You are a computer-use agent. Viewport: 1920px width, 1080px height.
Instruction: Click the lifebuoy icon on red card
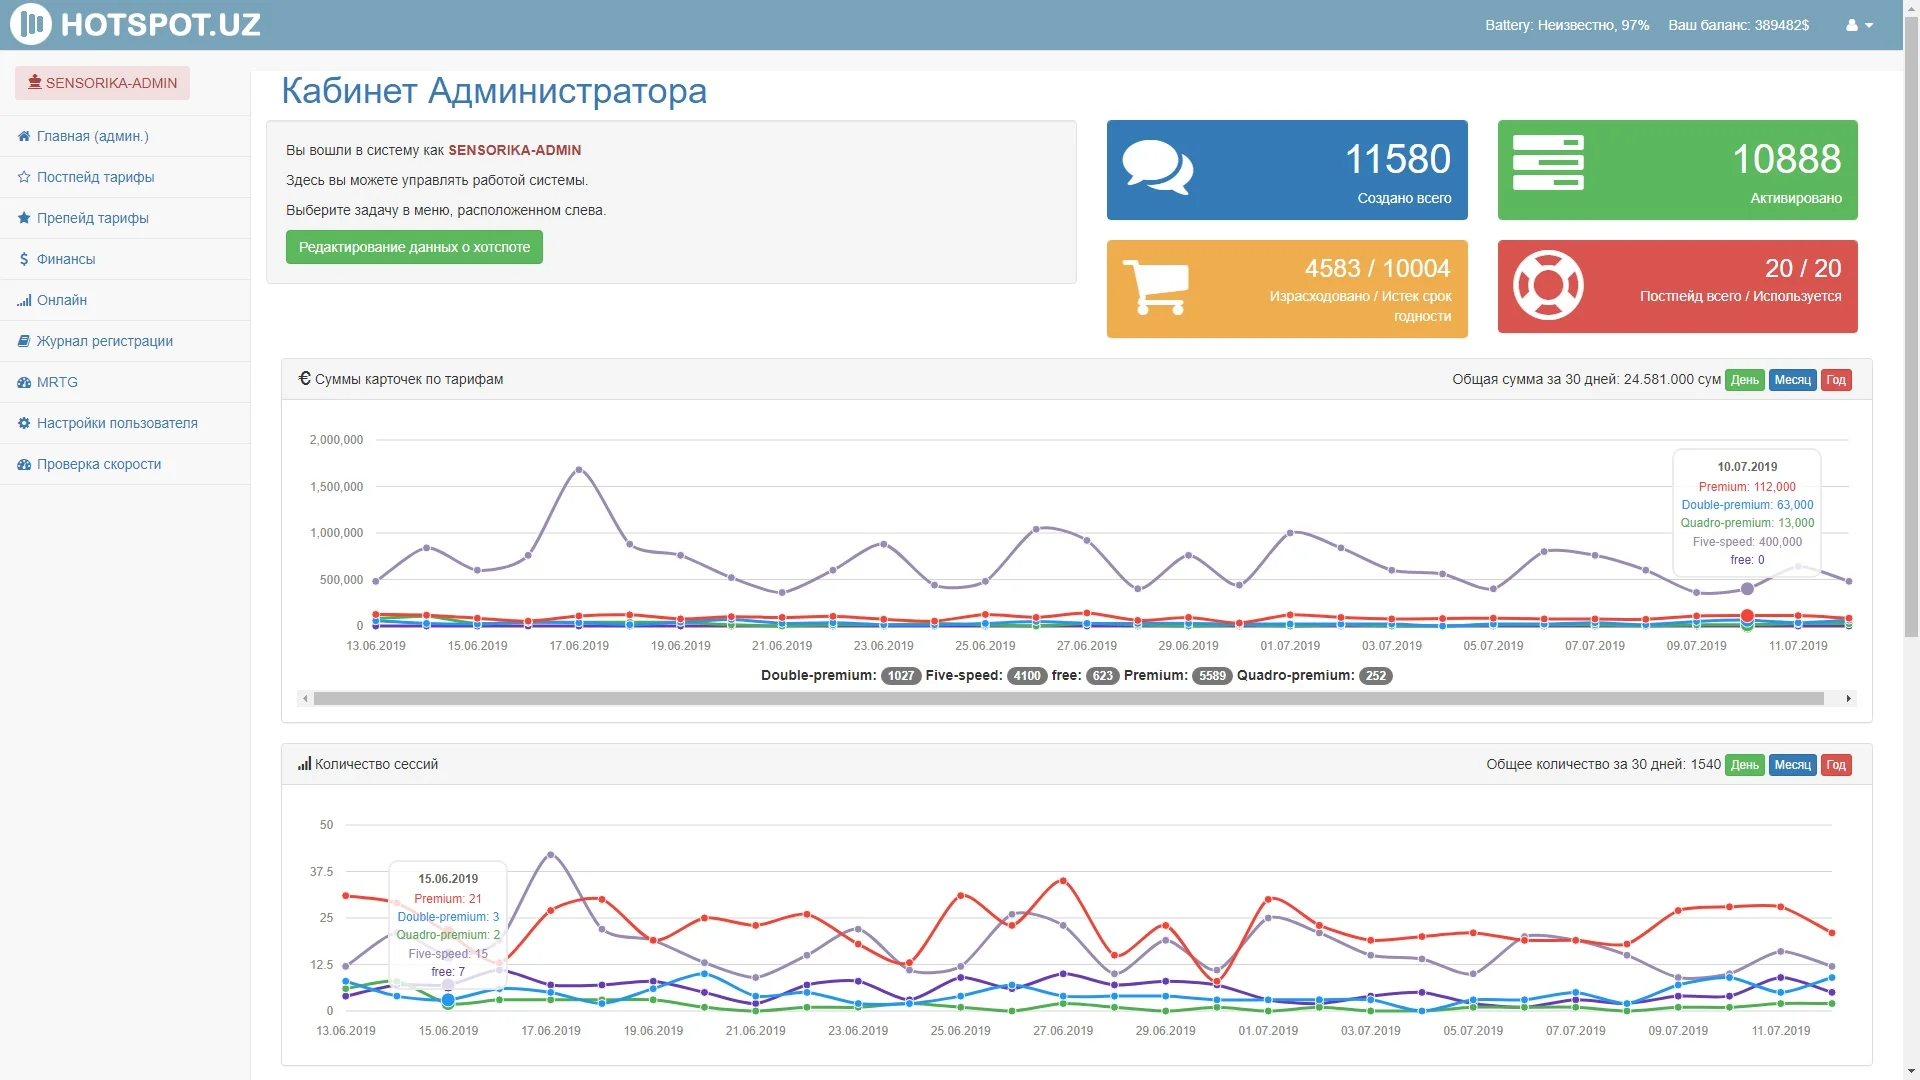(1547, 286)
